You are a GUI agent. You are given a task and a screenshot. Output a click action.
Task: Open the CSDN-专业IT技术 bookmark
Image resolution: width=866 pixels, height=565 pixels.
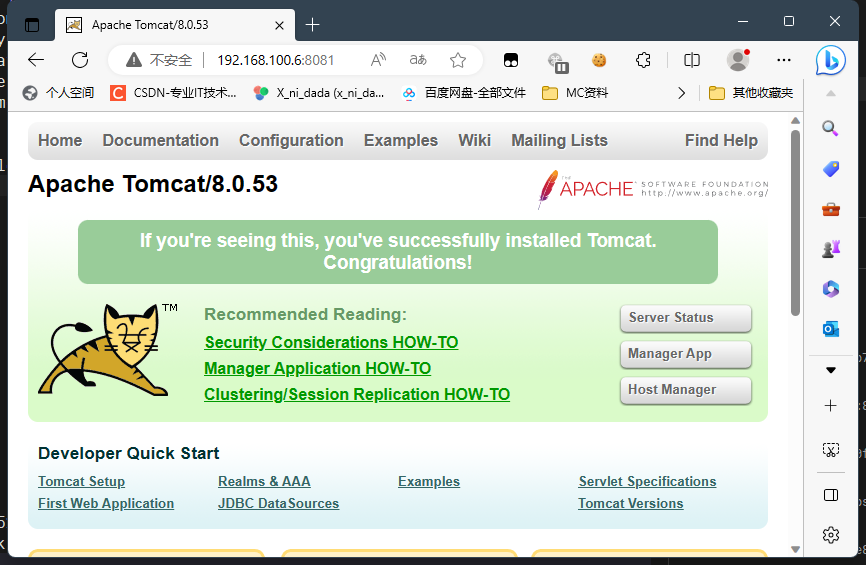(173, 93)
